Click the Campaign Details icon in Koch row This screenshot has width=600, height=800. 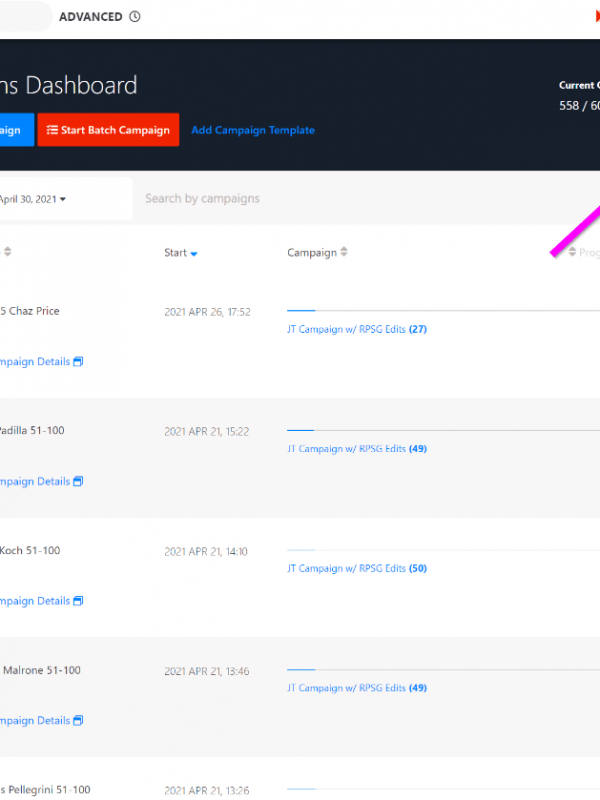[x=79, y=601]
